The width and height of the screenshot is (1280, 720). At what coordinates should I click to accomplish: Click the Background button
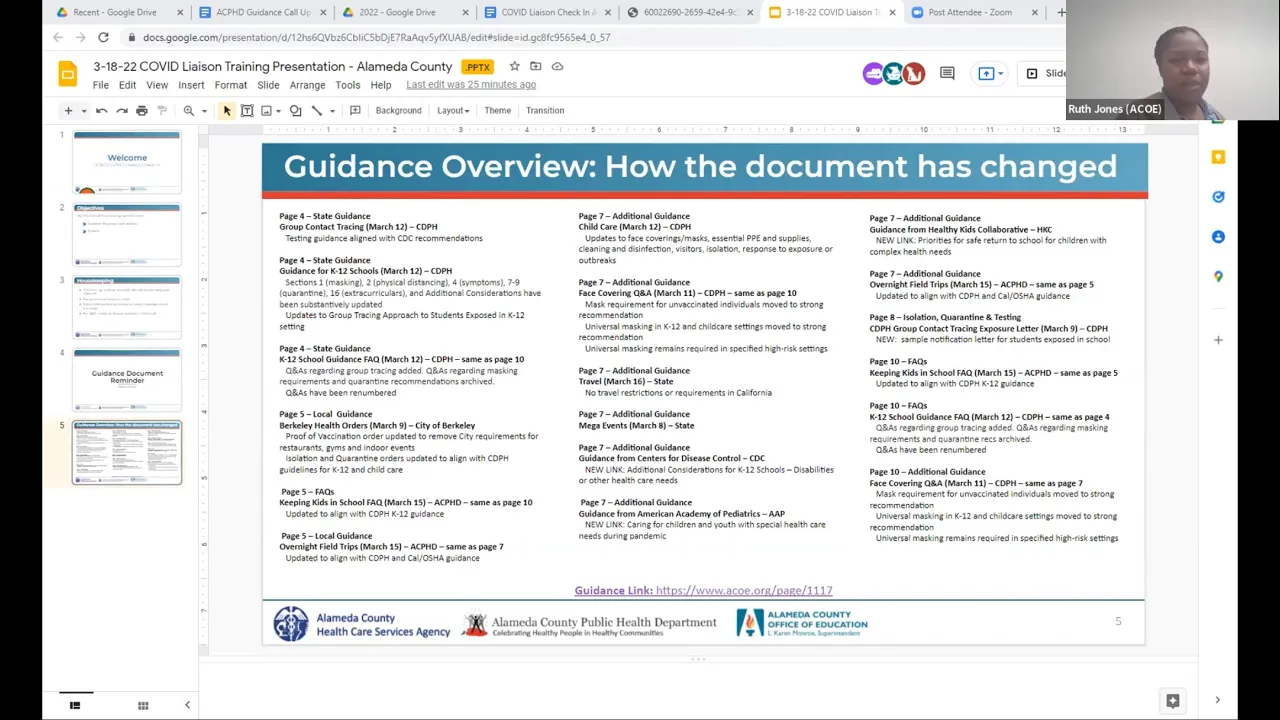[x=398, y=111]
